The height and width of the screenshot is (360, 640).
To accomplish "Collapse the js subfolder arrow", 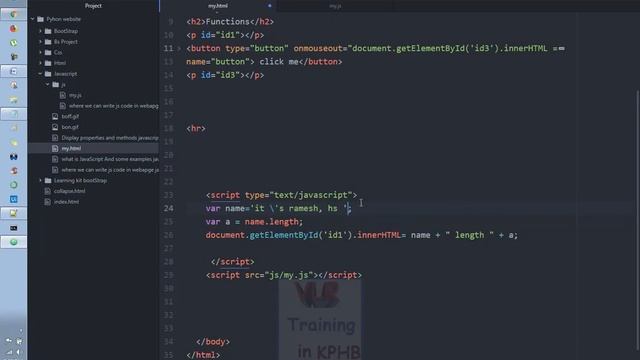I will point(48,84).
